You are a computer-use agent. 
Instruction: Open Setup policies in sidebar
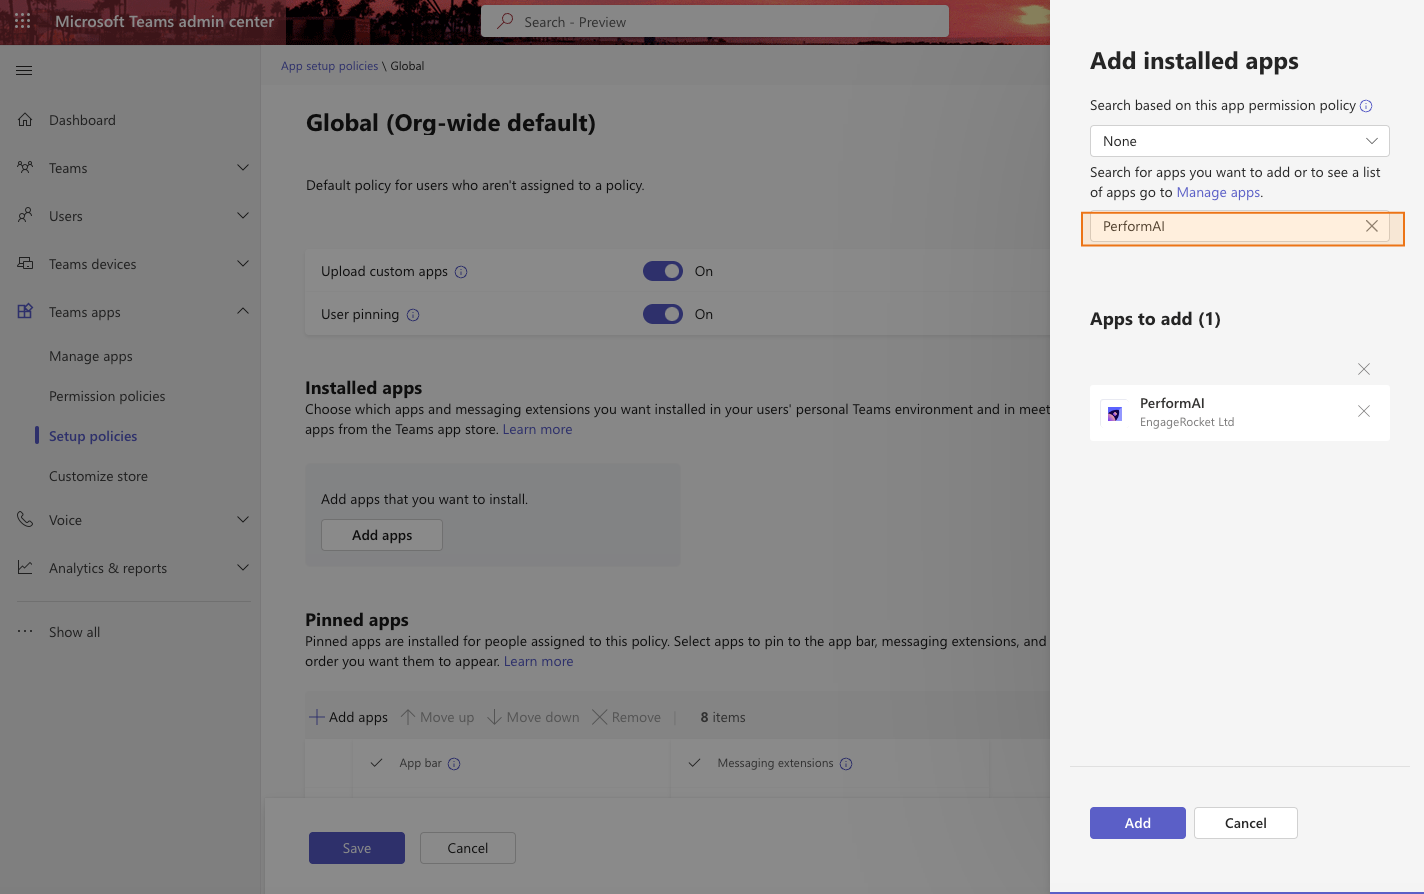coord(93,436)
